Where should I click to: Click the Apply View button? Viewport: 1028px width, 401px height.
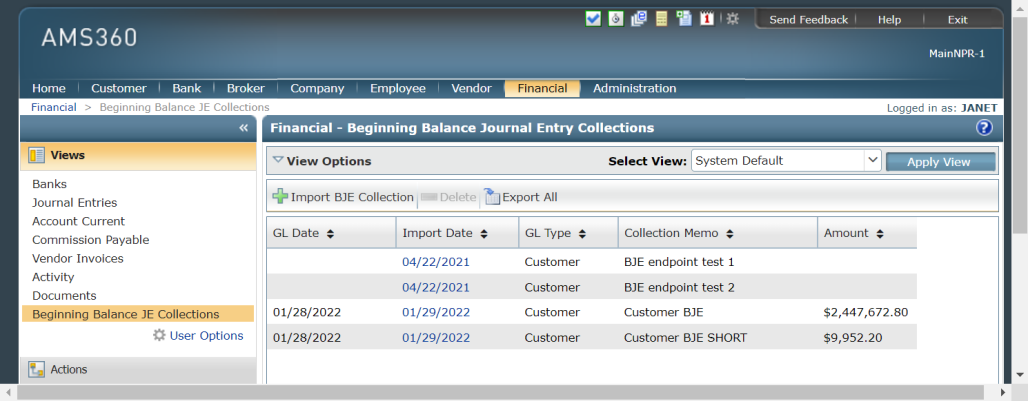(x=941, y=162)
